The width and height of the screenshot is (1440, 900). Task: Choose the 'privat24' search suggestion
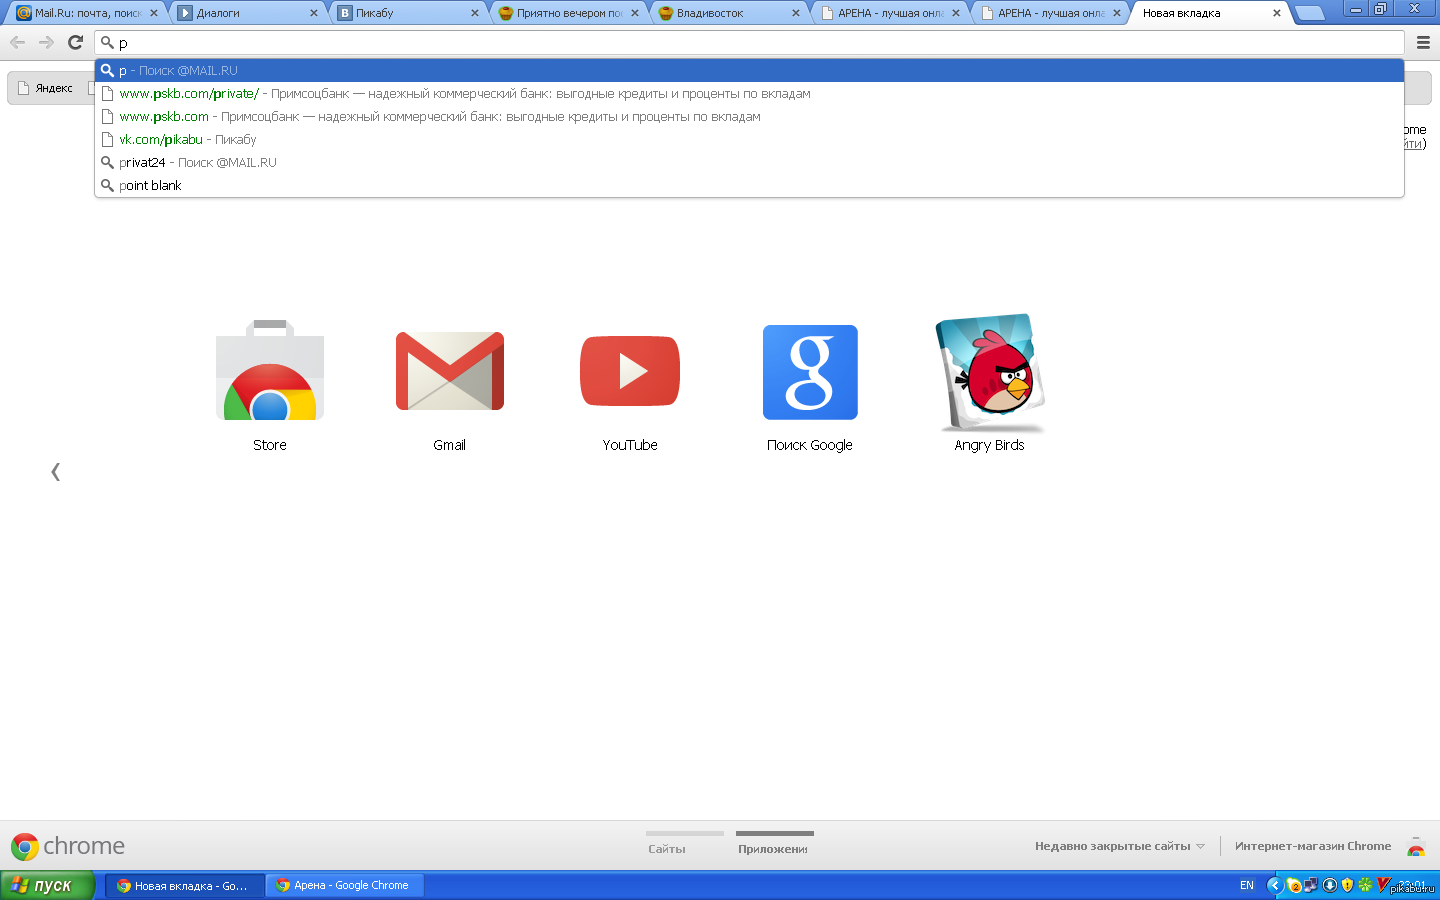click(x=142, y=163)
